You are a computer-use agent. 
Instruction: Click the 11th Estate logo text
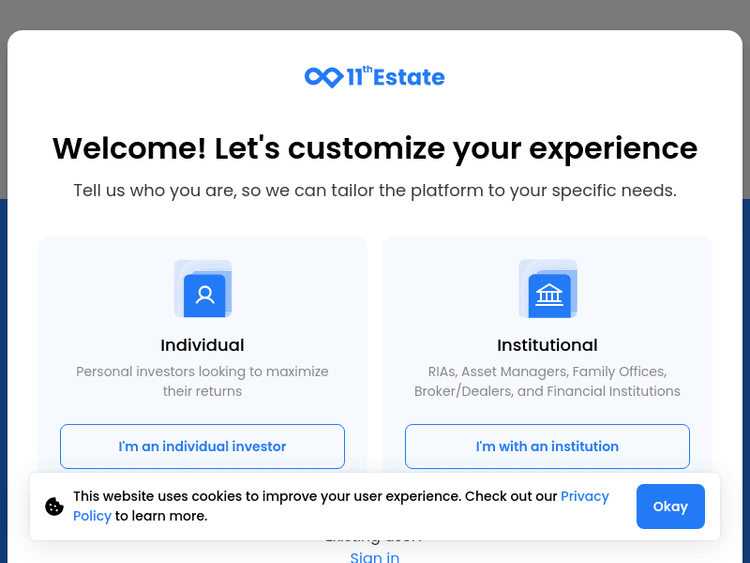[x=396, y=77]
